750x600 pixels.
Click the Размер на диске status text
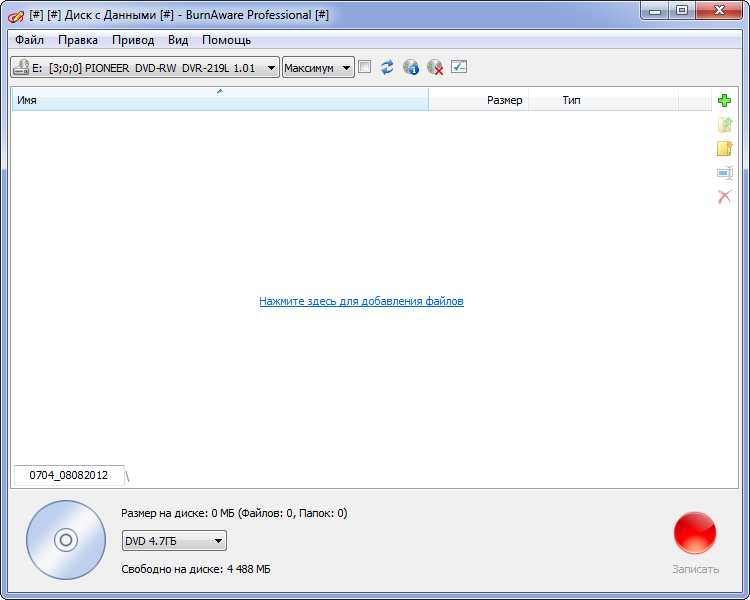coord(234,513)
